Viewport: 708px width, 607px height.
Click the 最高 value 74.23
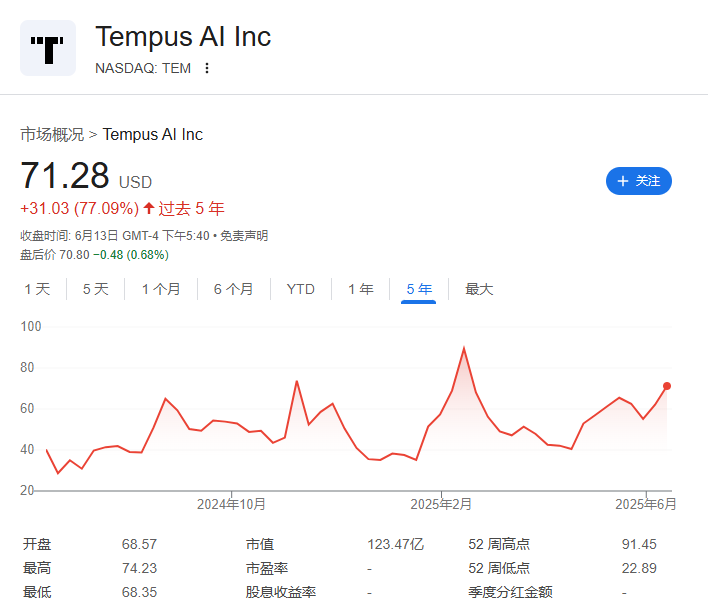coord(140,568)
